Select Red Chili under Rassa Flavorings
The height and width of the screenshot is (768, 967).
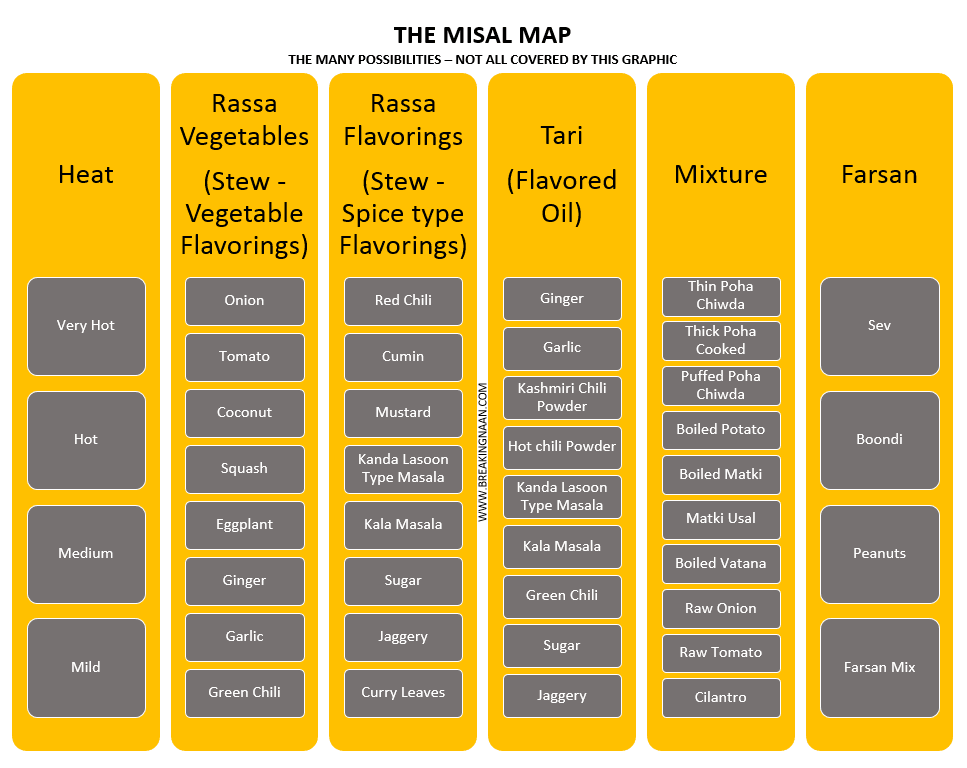click(403, 301)
